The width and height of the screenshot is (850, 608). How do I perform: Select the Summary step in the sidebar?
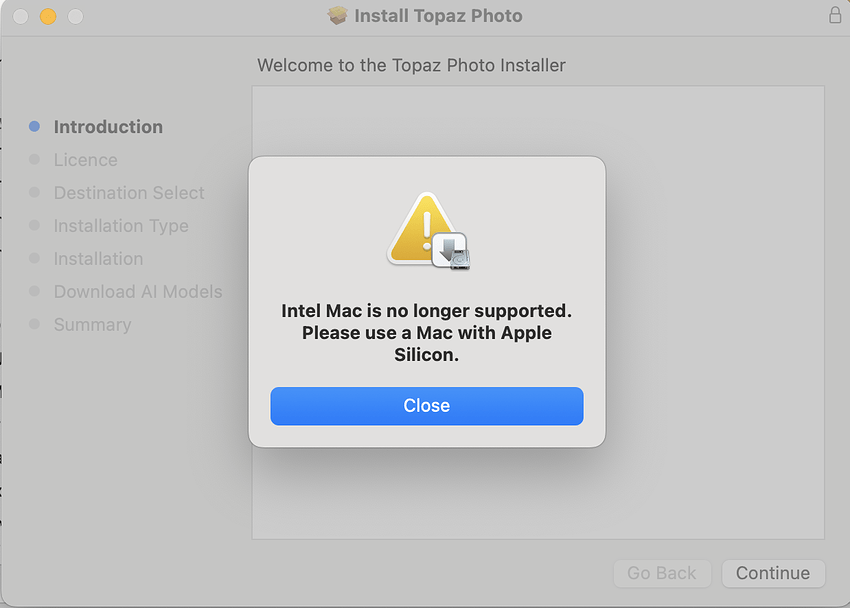tap(92, 324)
